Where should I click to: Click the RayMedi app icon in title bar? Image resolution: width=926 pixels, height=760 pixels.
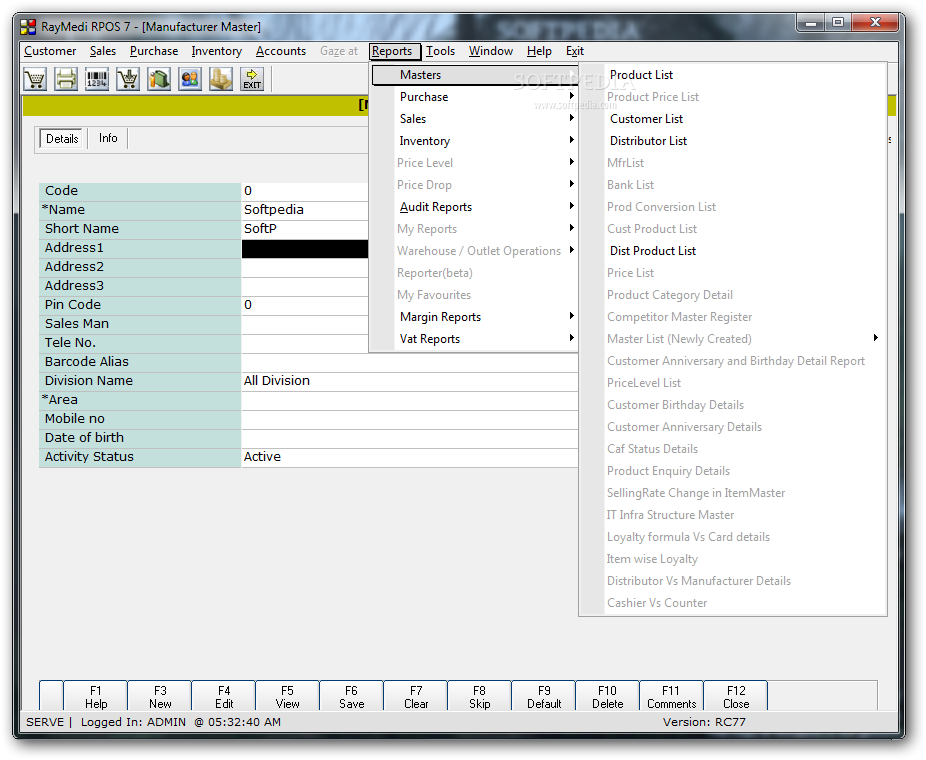(28, 27)
